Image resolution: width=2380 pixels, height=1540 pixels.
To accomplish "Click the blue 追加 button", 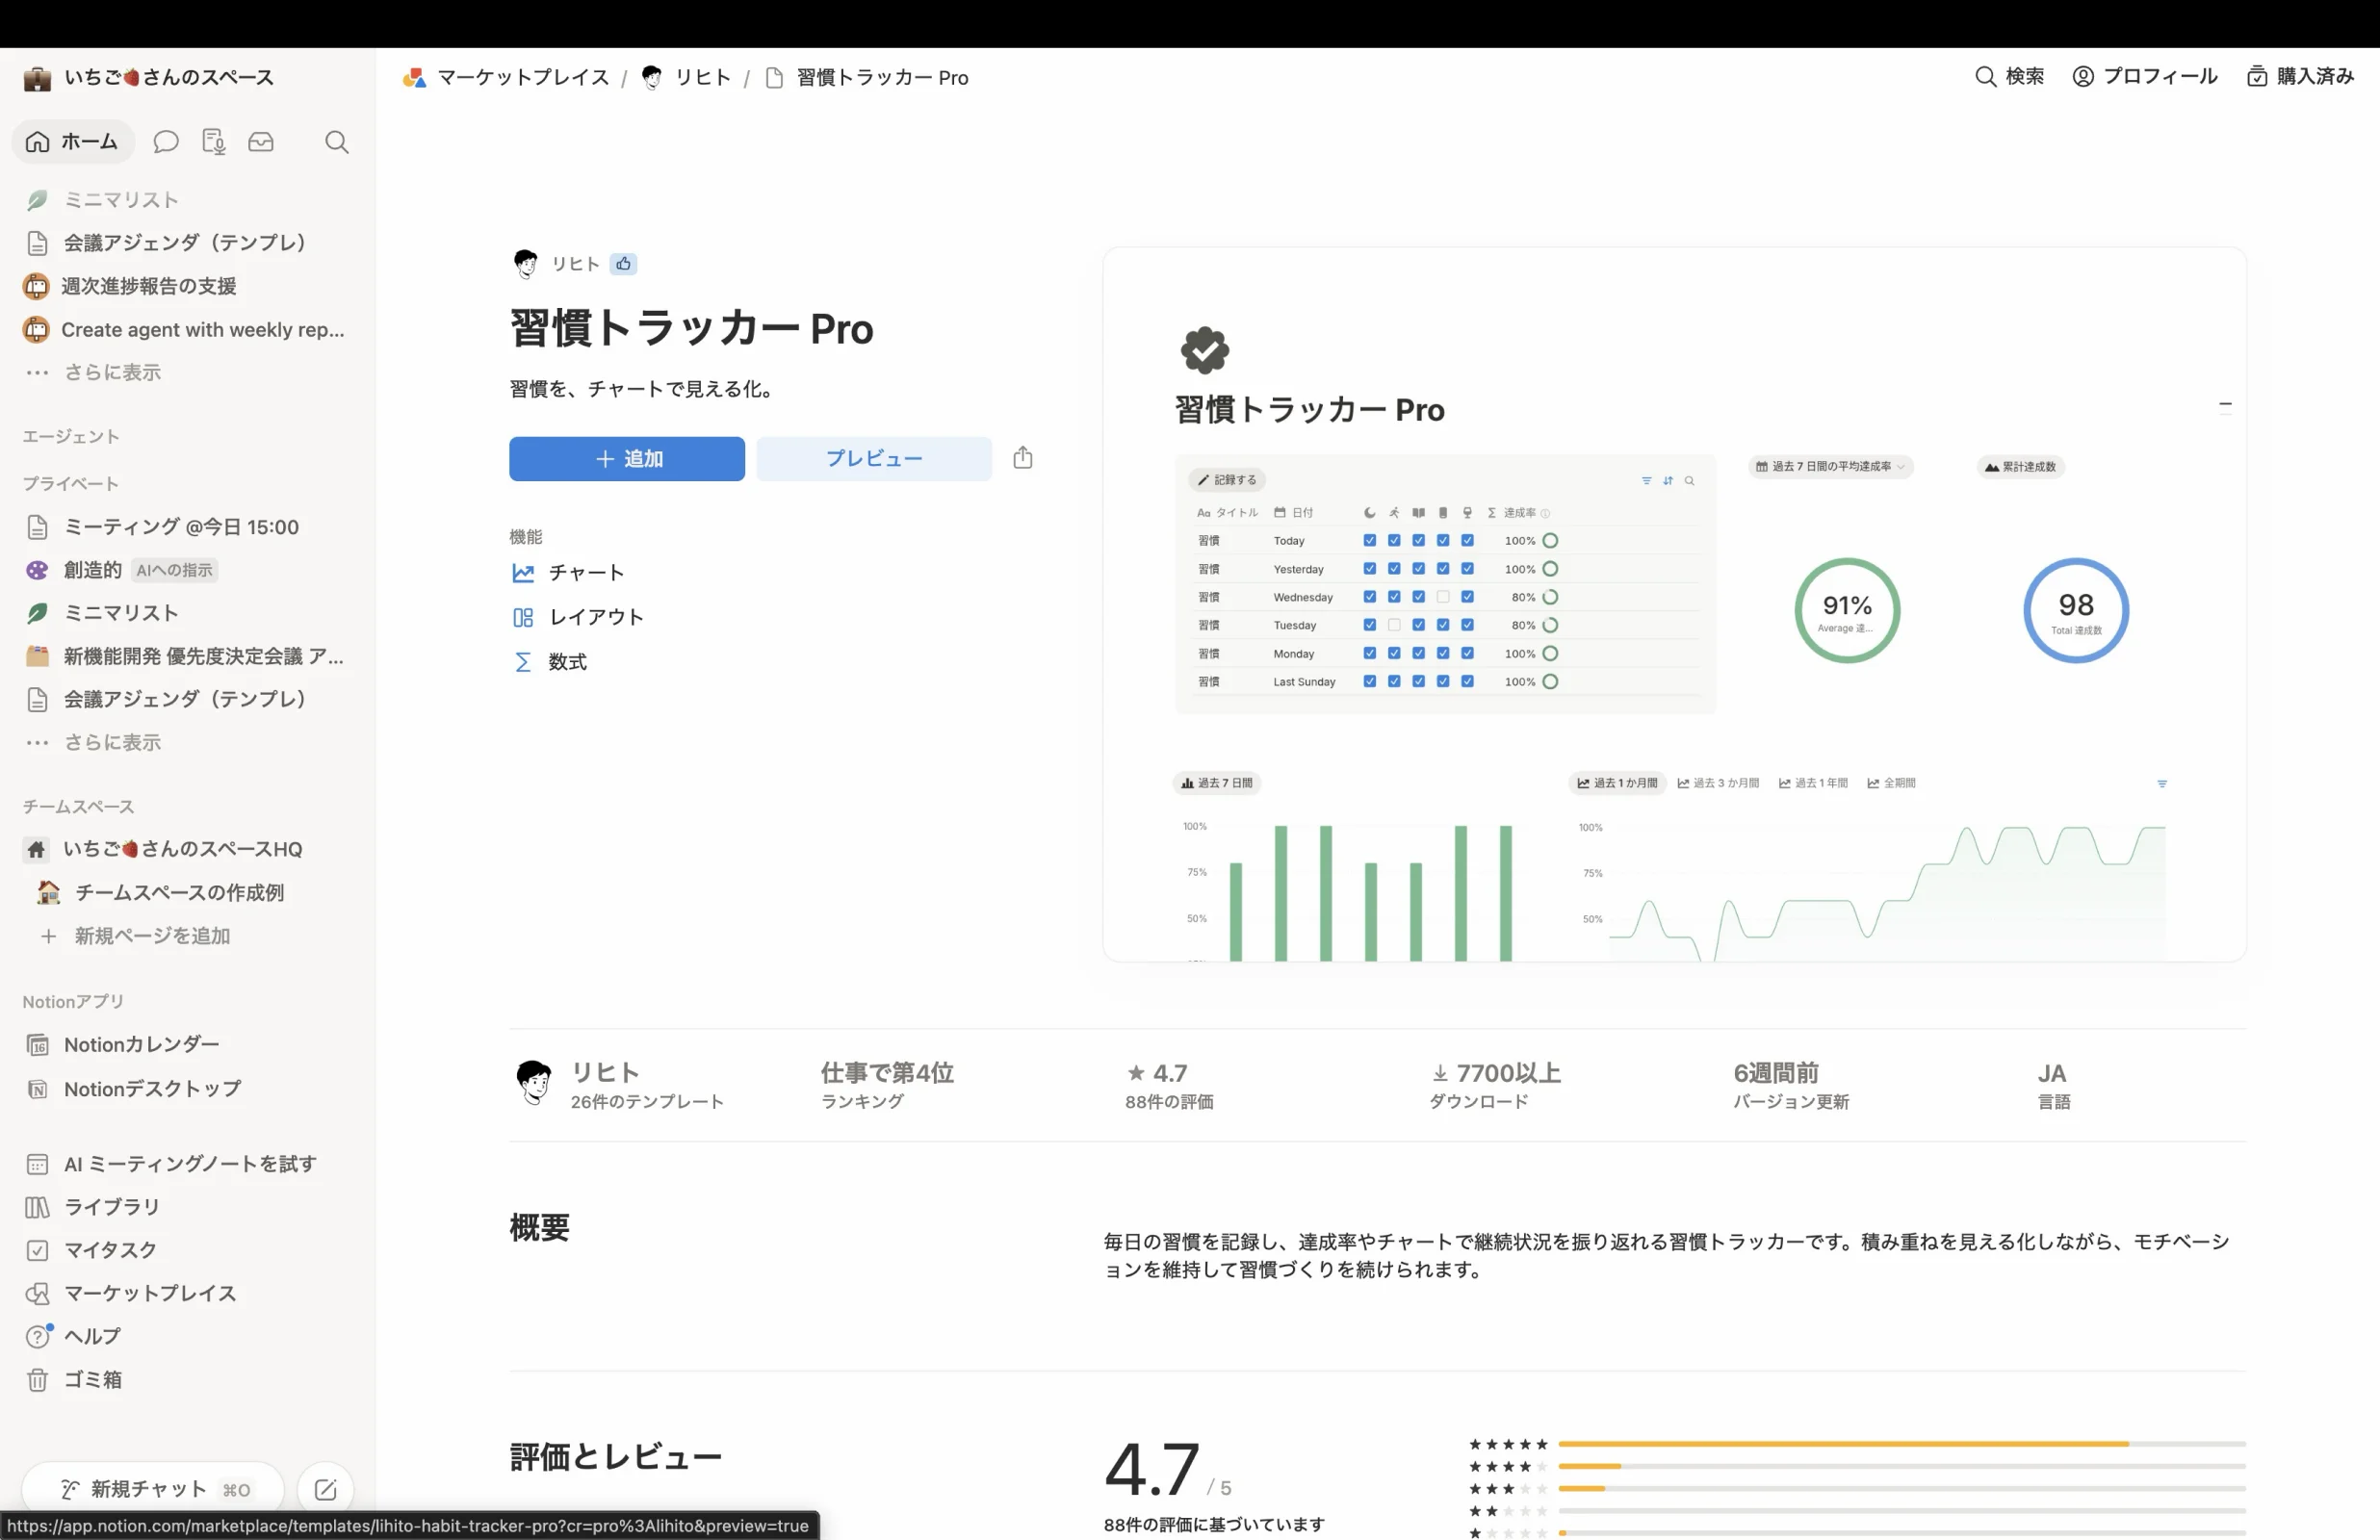I will click(627, 459).
